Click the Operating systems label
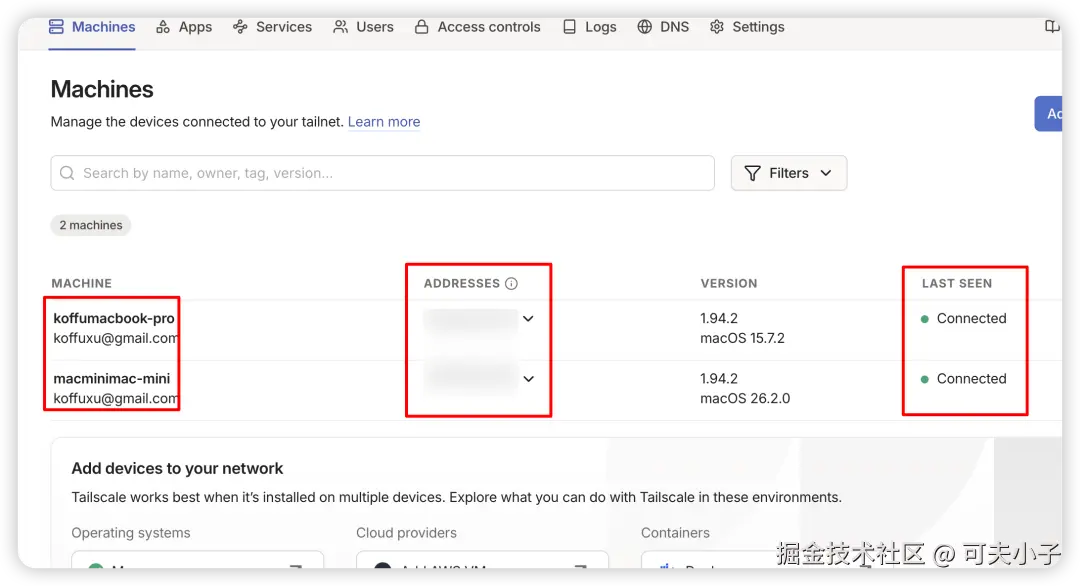 [131, 533]
